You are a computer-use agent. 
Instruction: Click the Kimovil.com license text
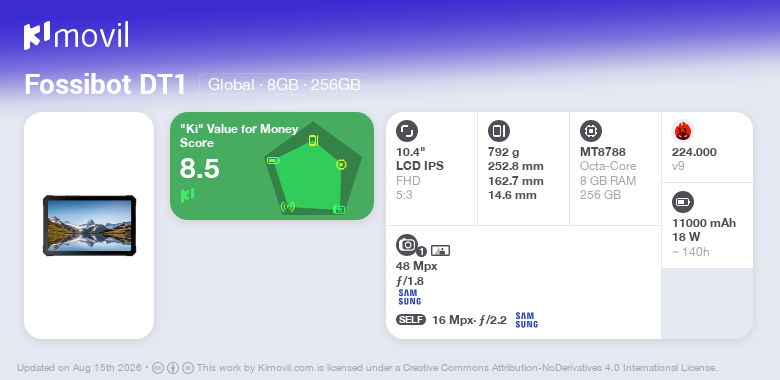click(286, 368)
